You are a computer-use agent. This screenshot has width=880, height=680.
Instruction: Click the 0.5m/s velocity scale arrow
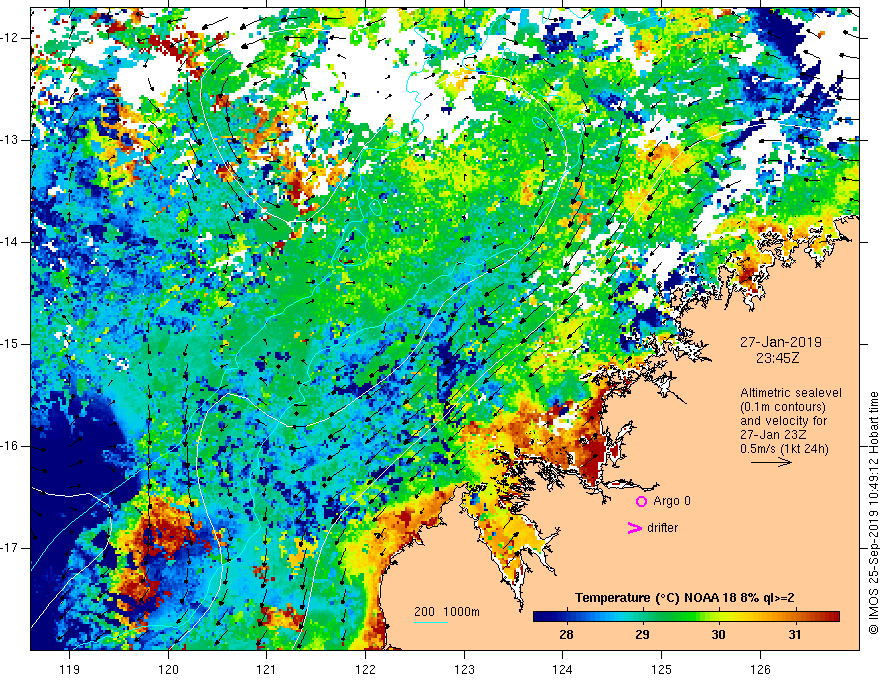(771, 462)
